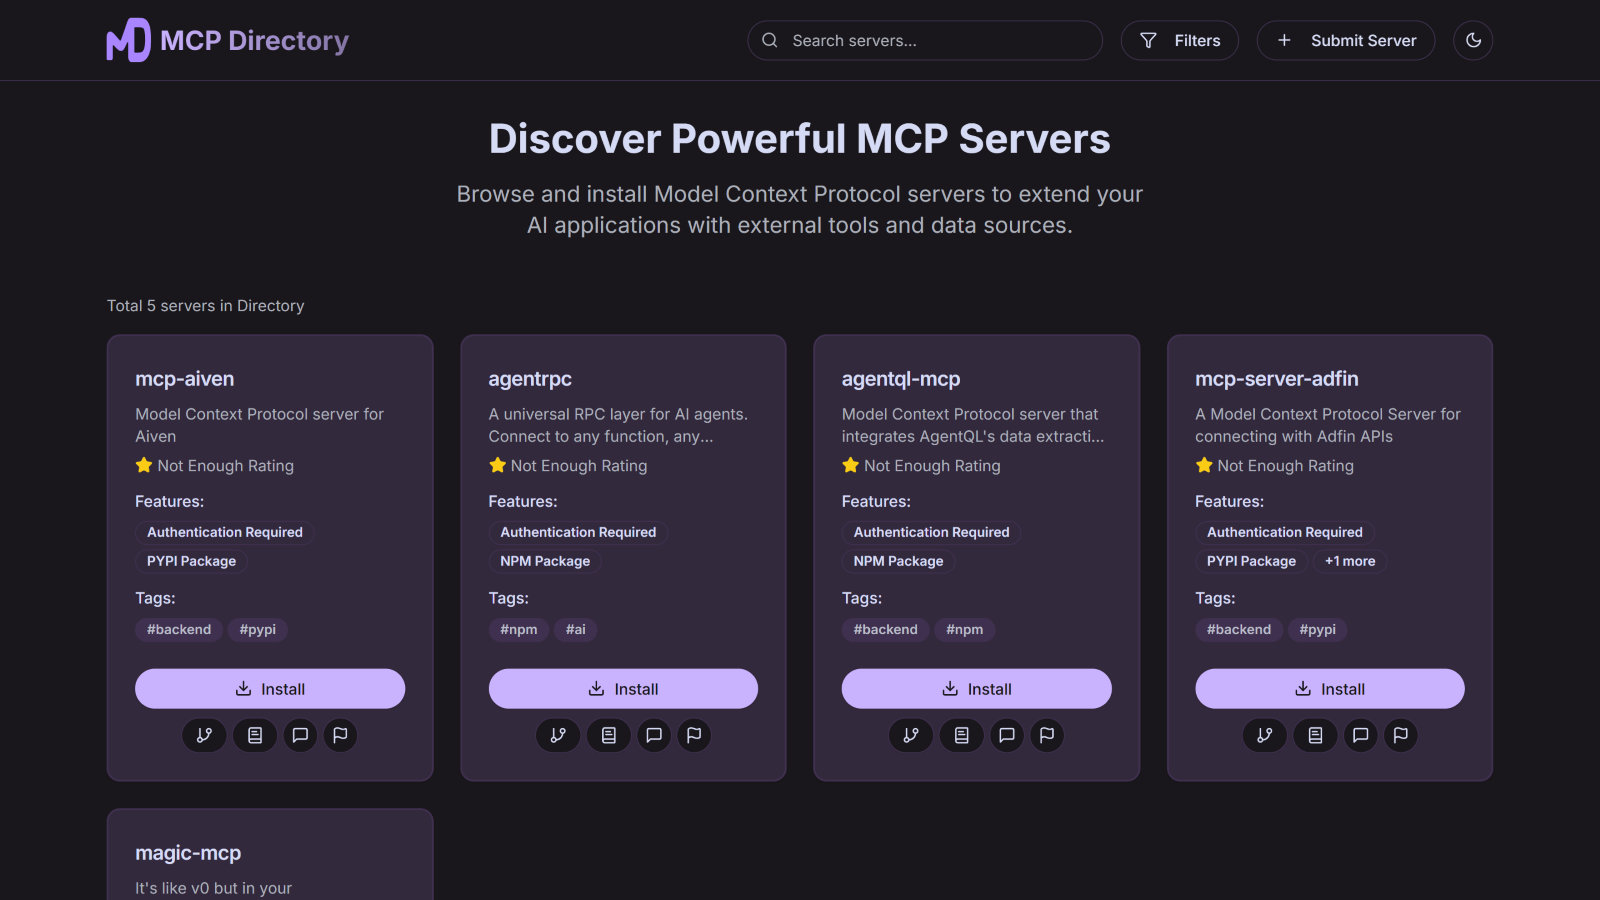The width and height of the screenshot is (1600, 900).
Task: Click the Submit Server button
Action: pyautogui.click(x=1345, y=40)
